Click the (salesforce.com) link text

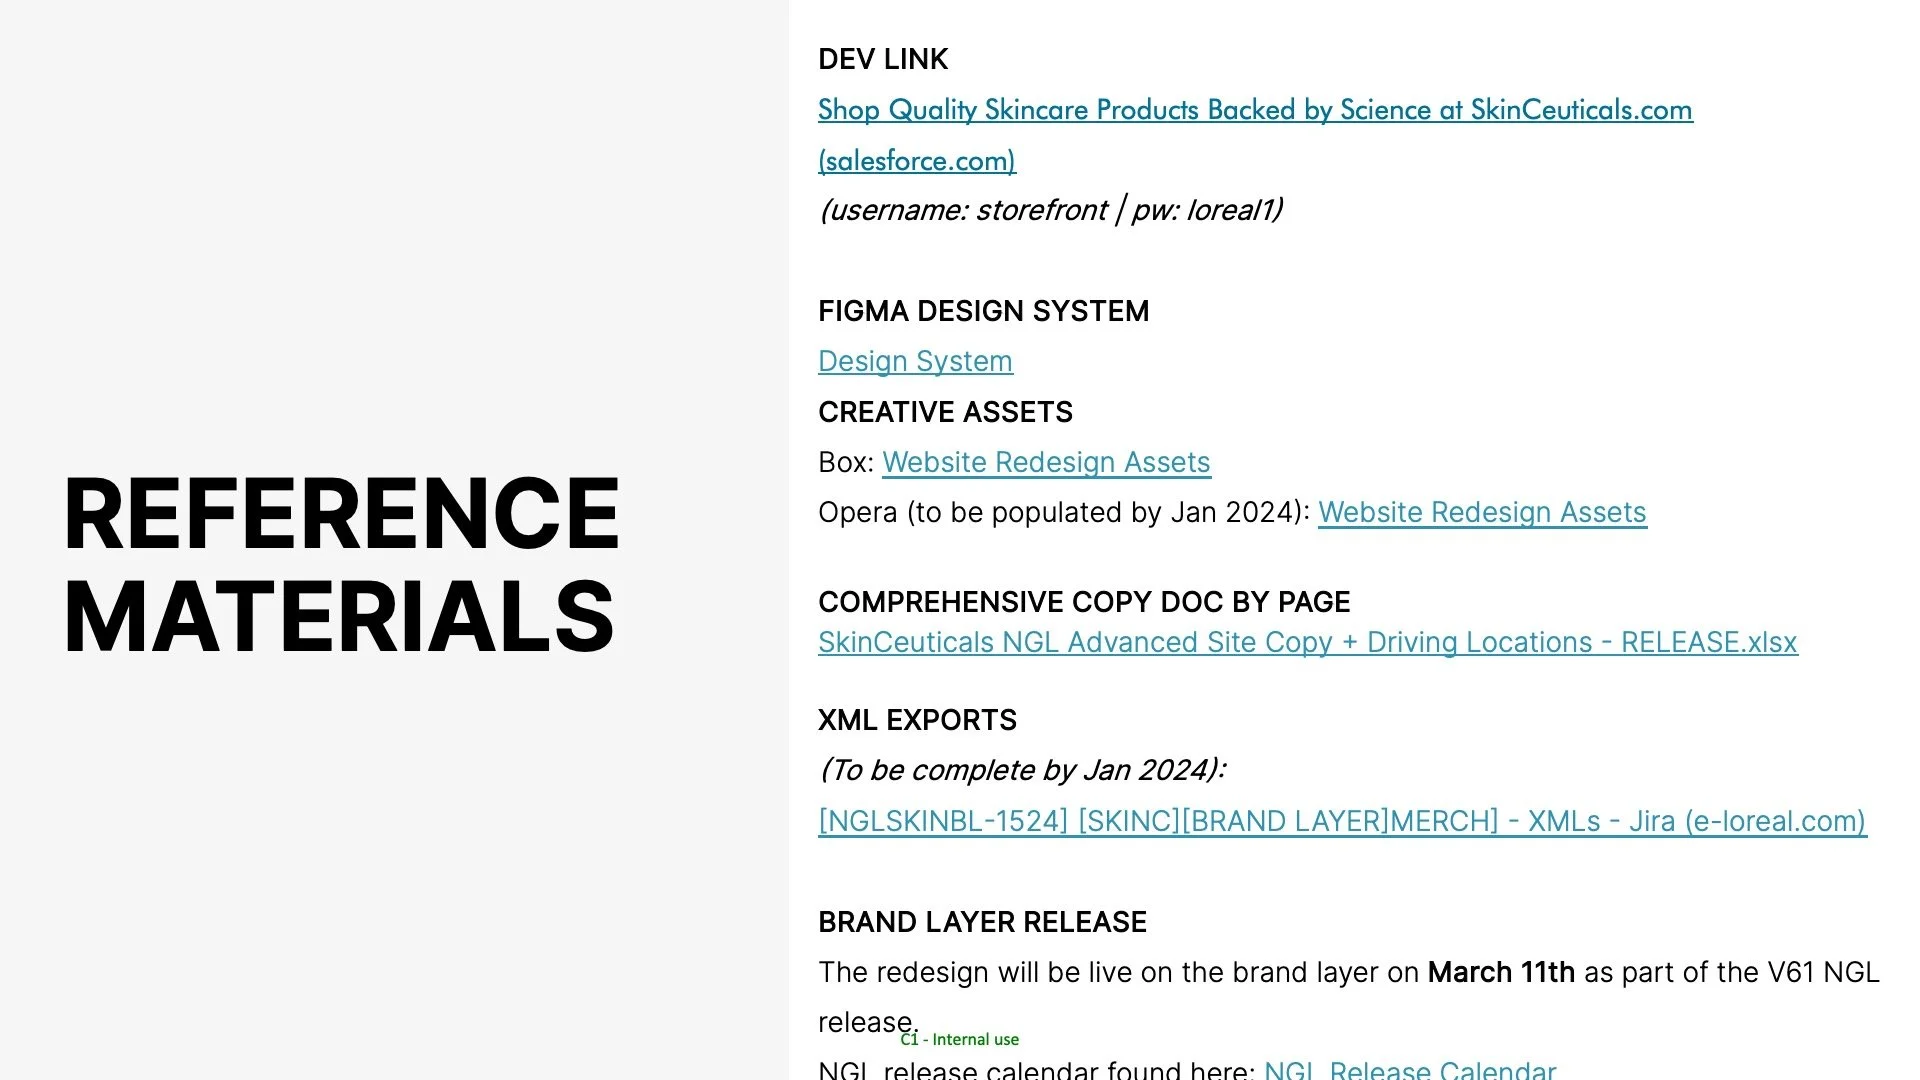click(916, 161)
